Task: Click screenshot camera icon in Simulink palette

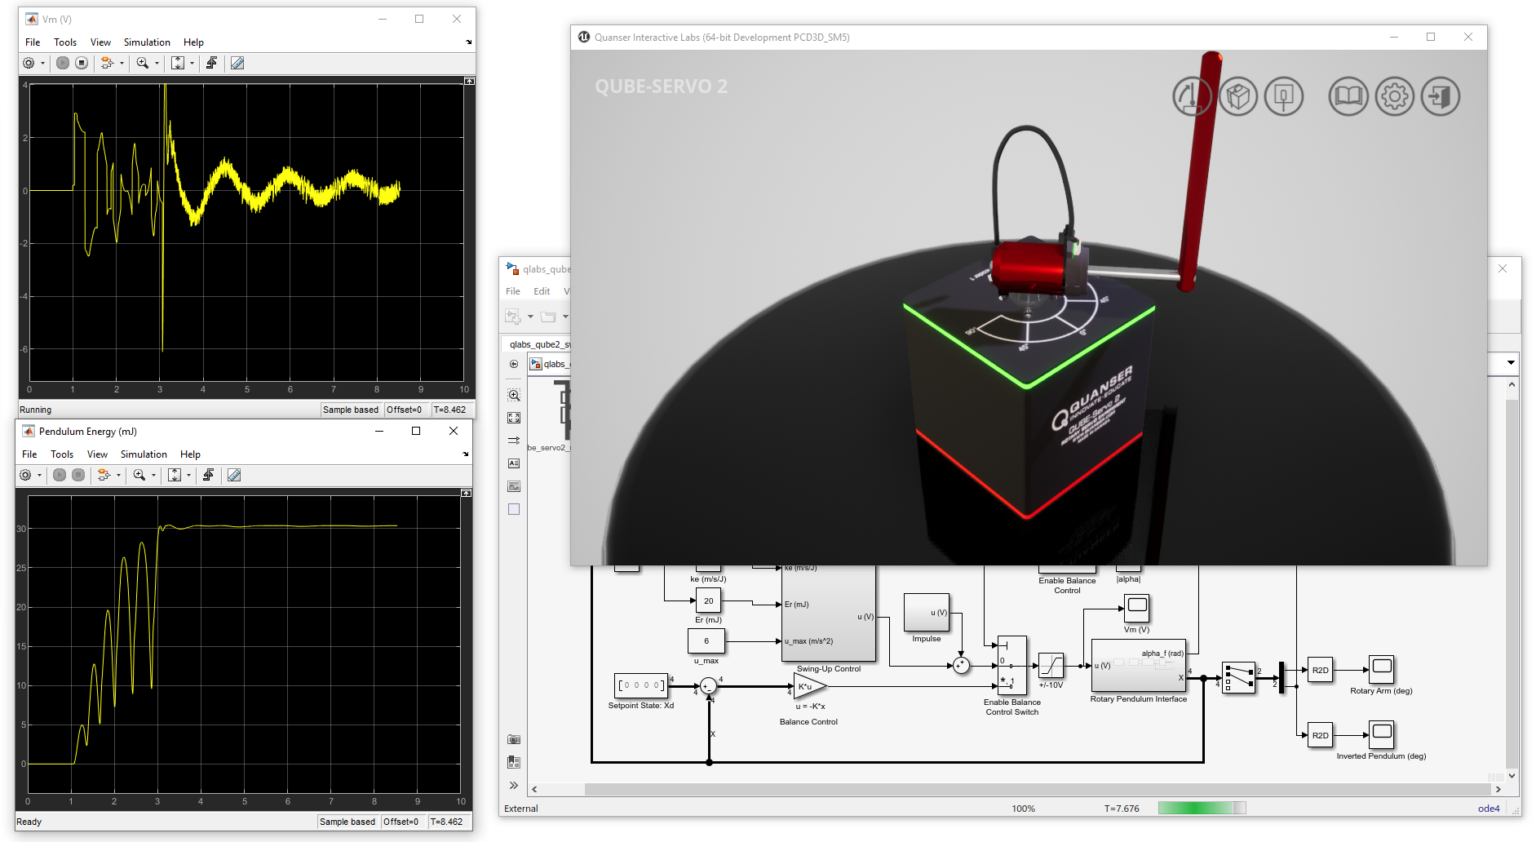Action: [514, 739]
